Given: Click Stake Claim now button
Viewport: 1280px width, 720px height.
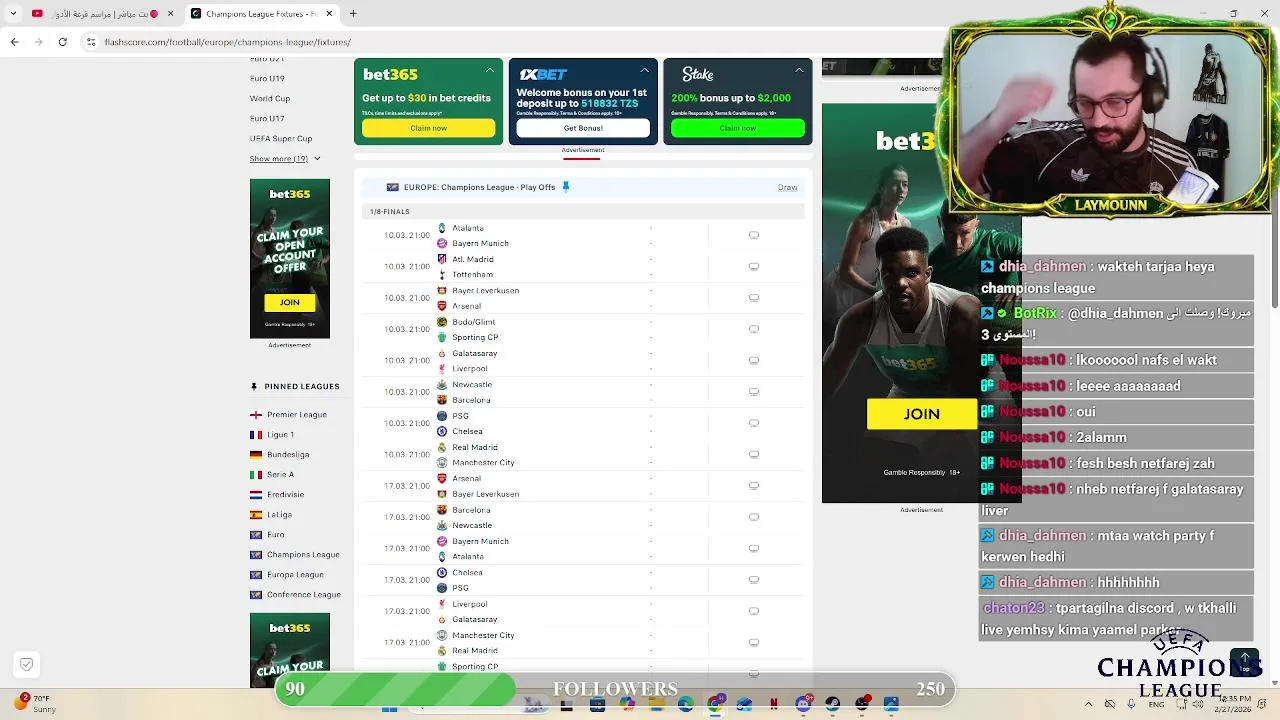Looking at the screenshot, I should (738, 128).
